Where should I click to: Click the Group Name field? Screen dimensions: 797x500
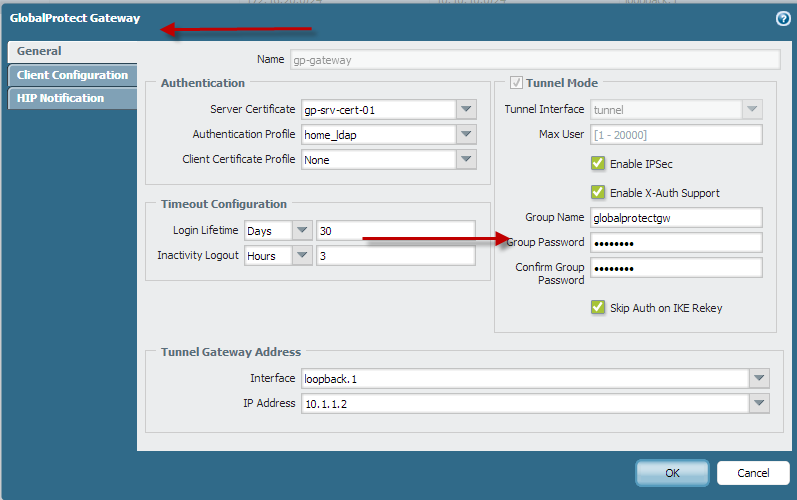click(x=676, y=218)
